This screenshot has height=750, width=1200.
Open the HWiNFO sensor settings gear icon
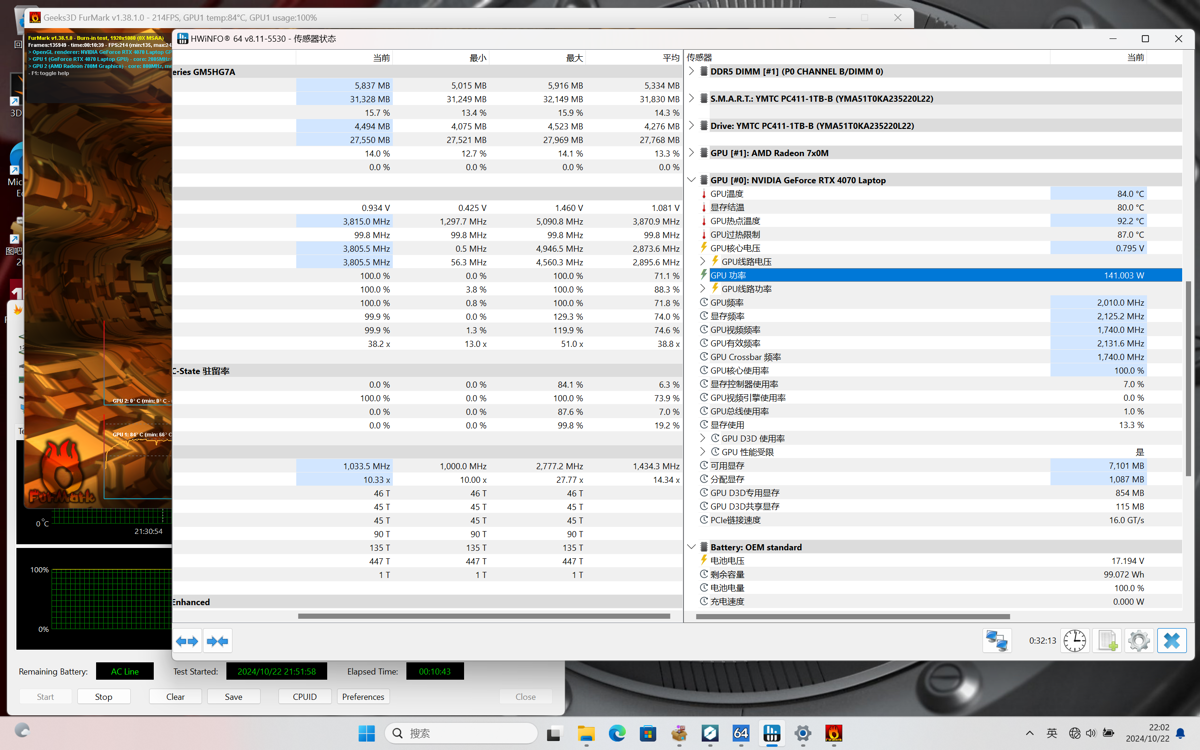coord(1139,641)
